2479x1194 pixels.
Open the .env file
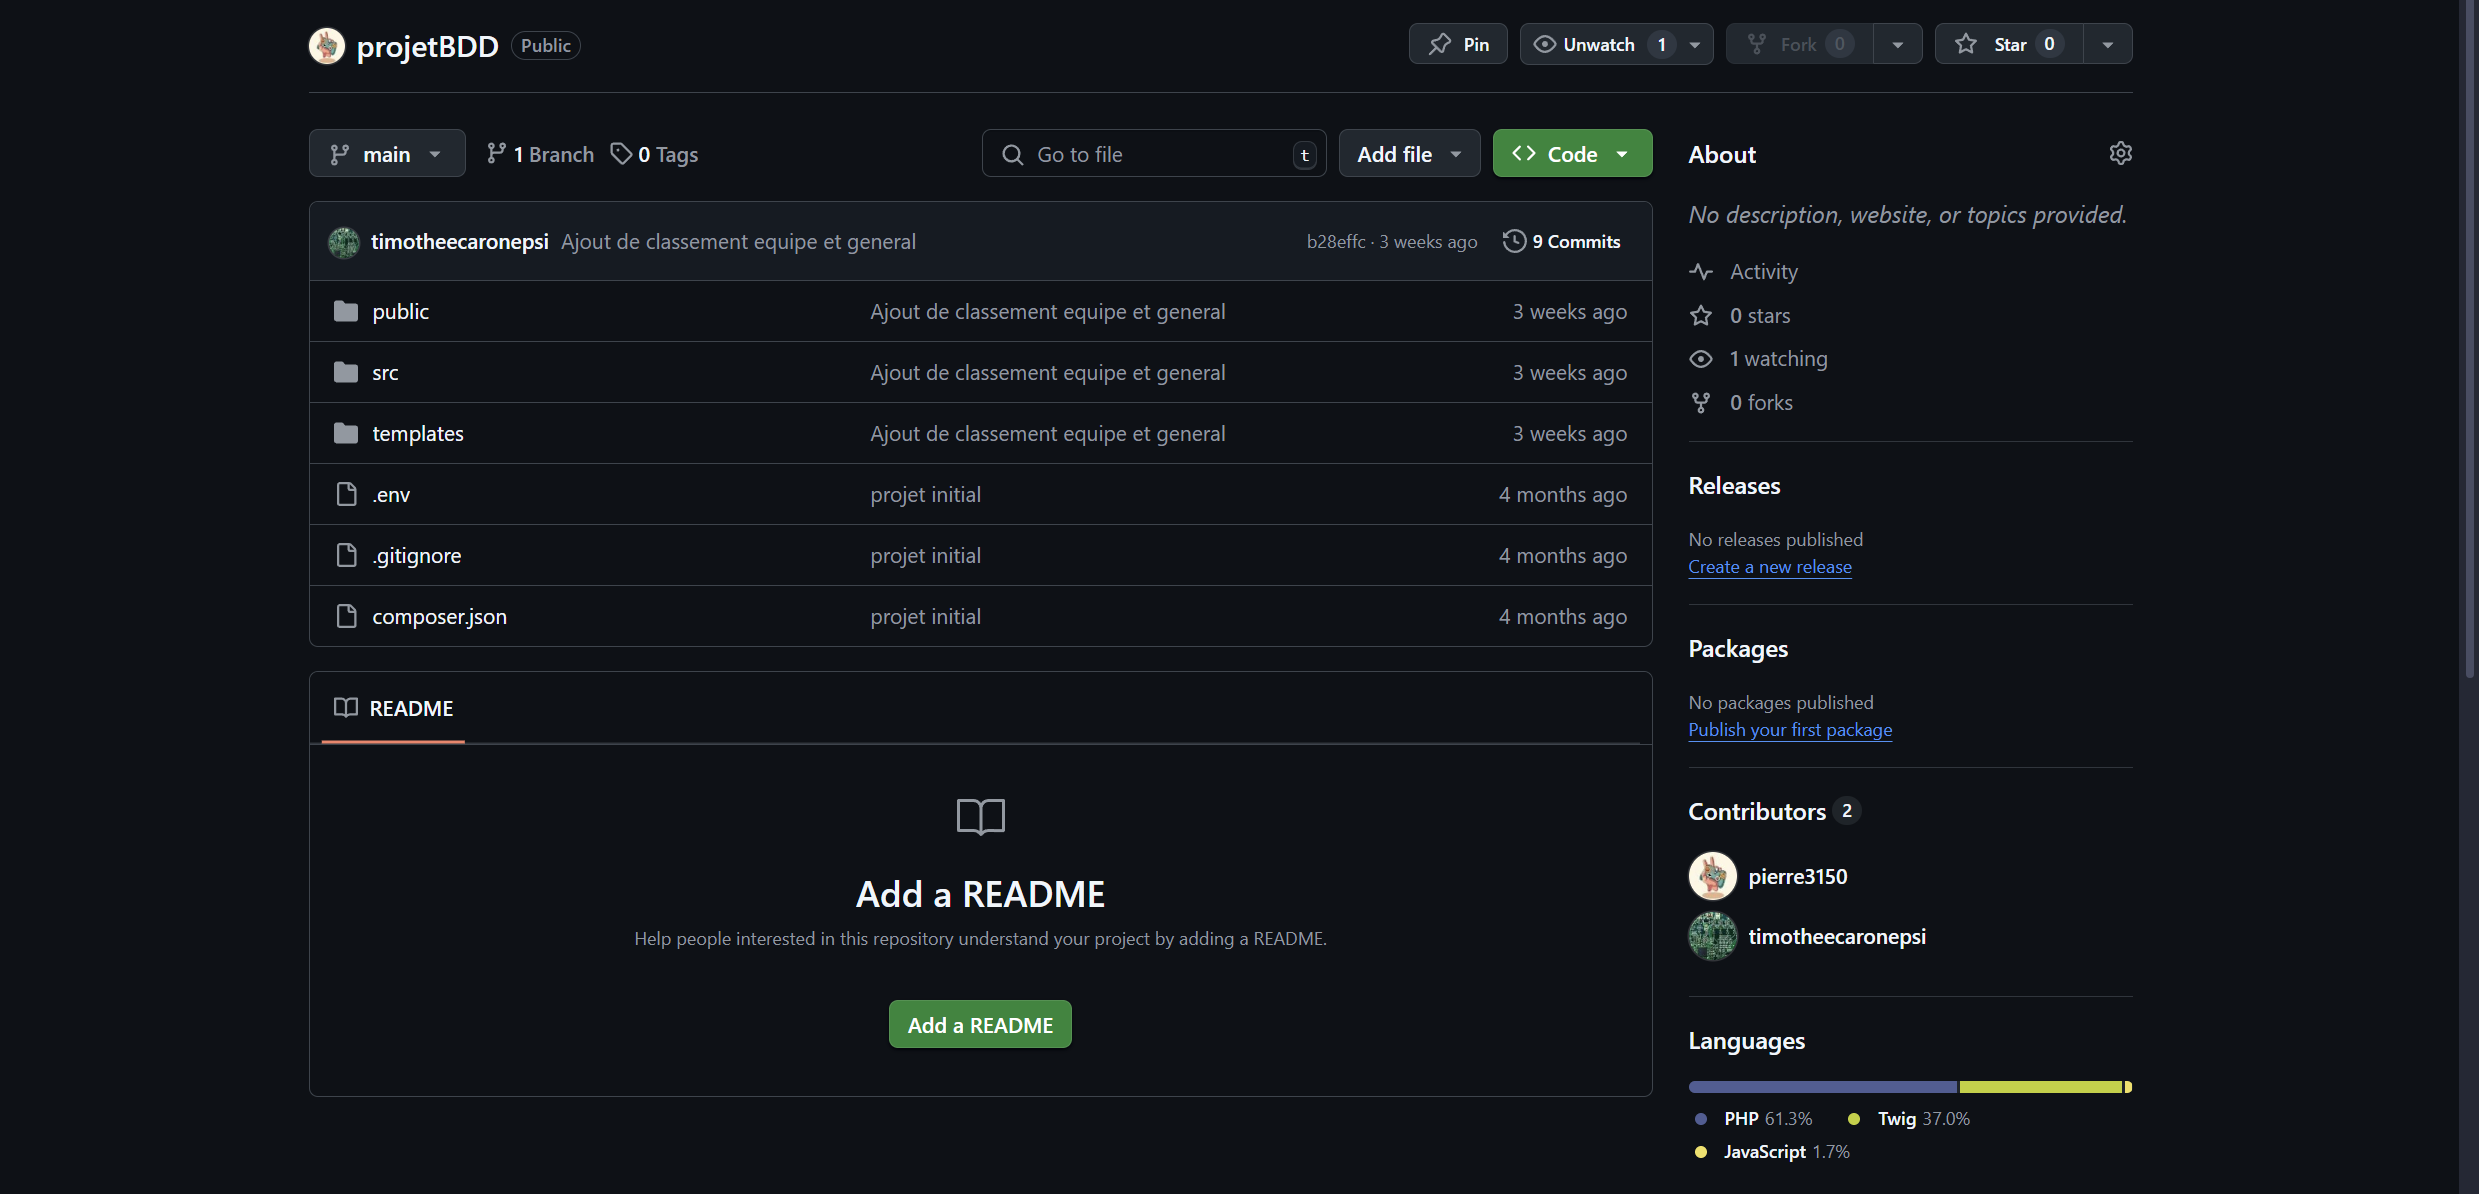point(391,494)
